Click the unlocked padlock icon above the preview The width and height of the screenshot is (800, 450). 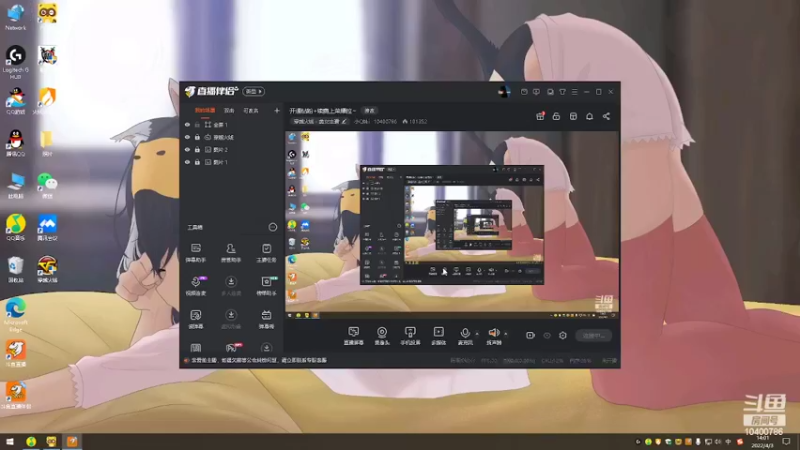[x=556, y=116]
